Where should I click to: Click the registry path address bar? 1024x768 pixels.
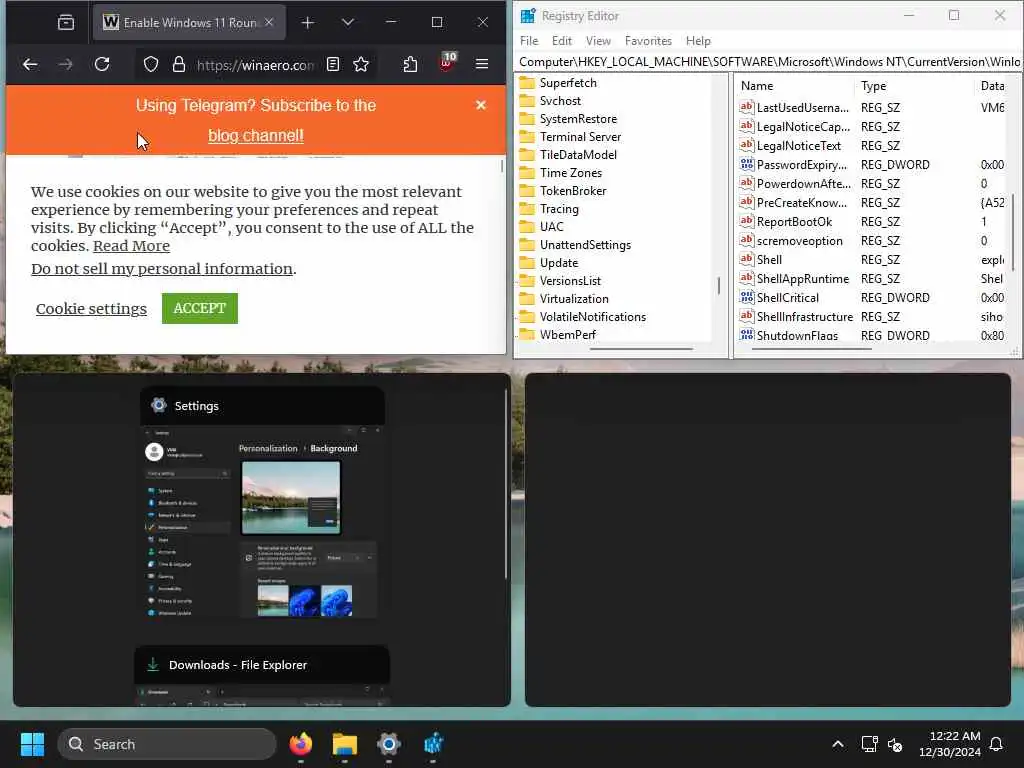tap(768, 62)
